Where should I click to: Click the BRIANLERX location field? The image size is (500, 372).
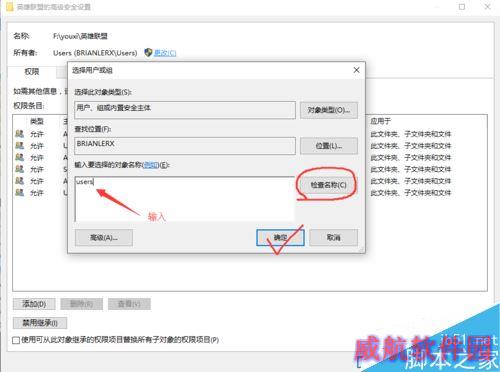(185, 146)
